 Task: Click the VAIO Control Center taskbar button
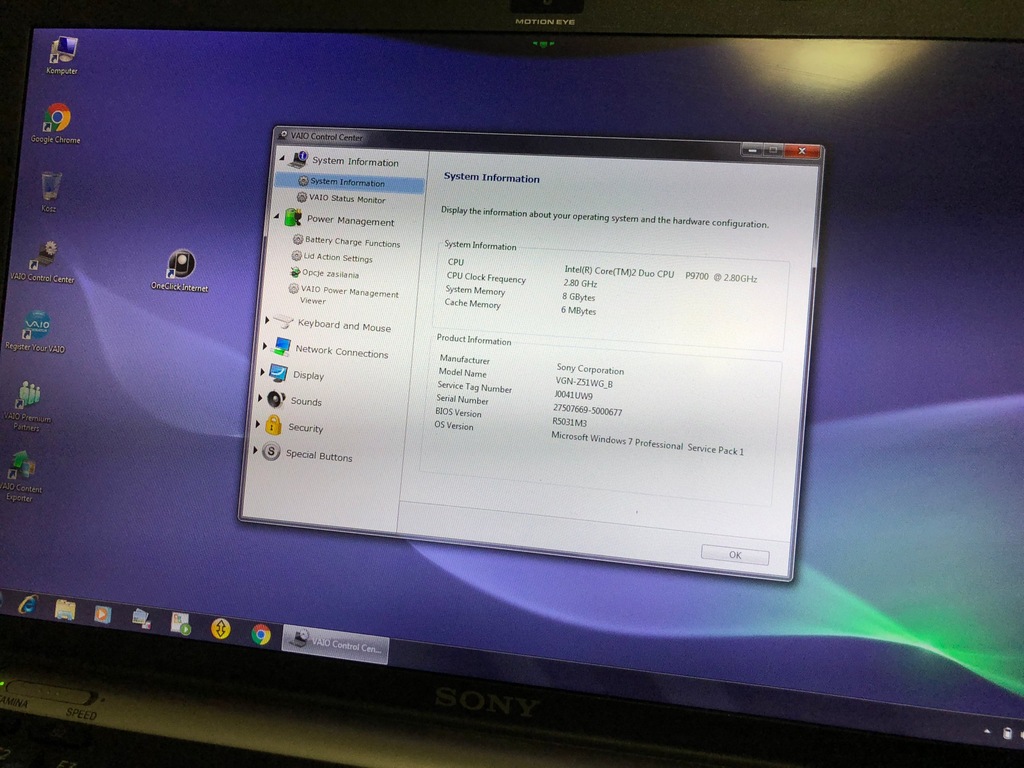click(336, 643)
